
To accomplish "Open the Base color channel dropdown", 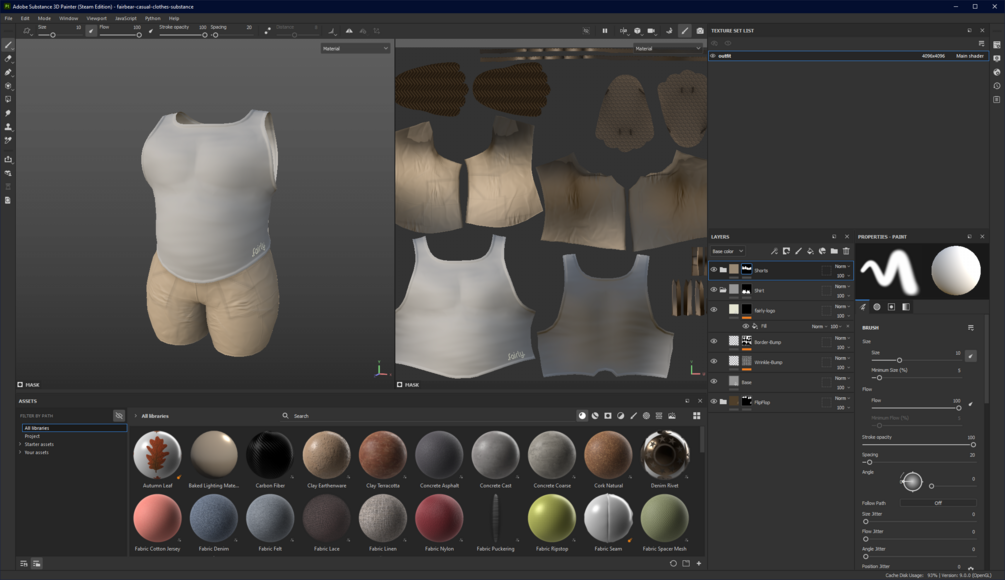I will (x=727, y=251).
